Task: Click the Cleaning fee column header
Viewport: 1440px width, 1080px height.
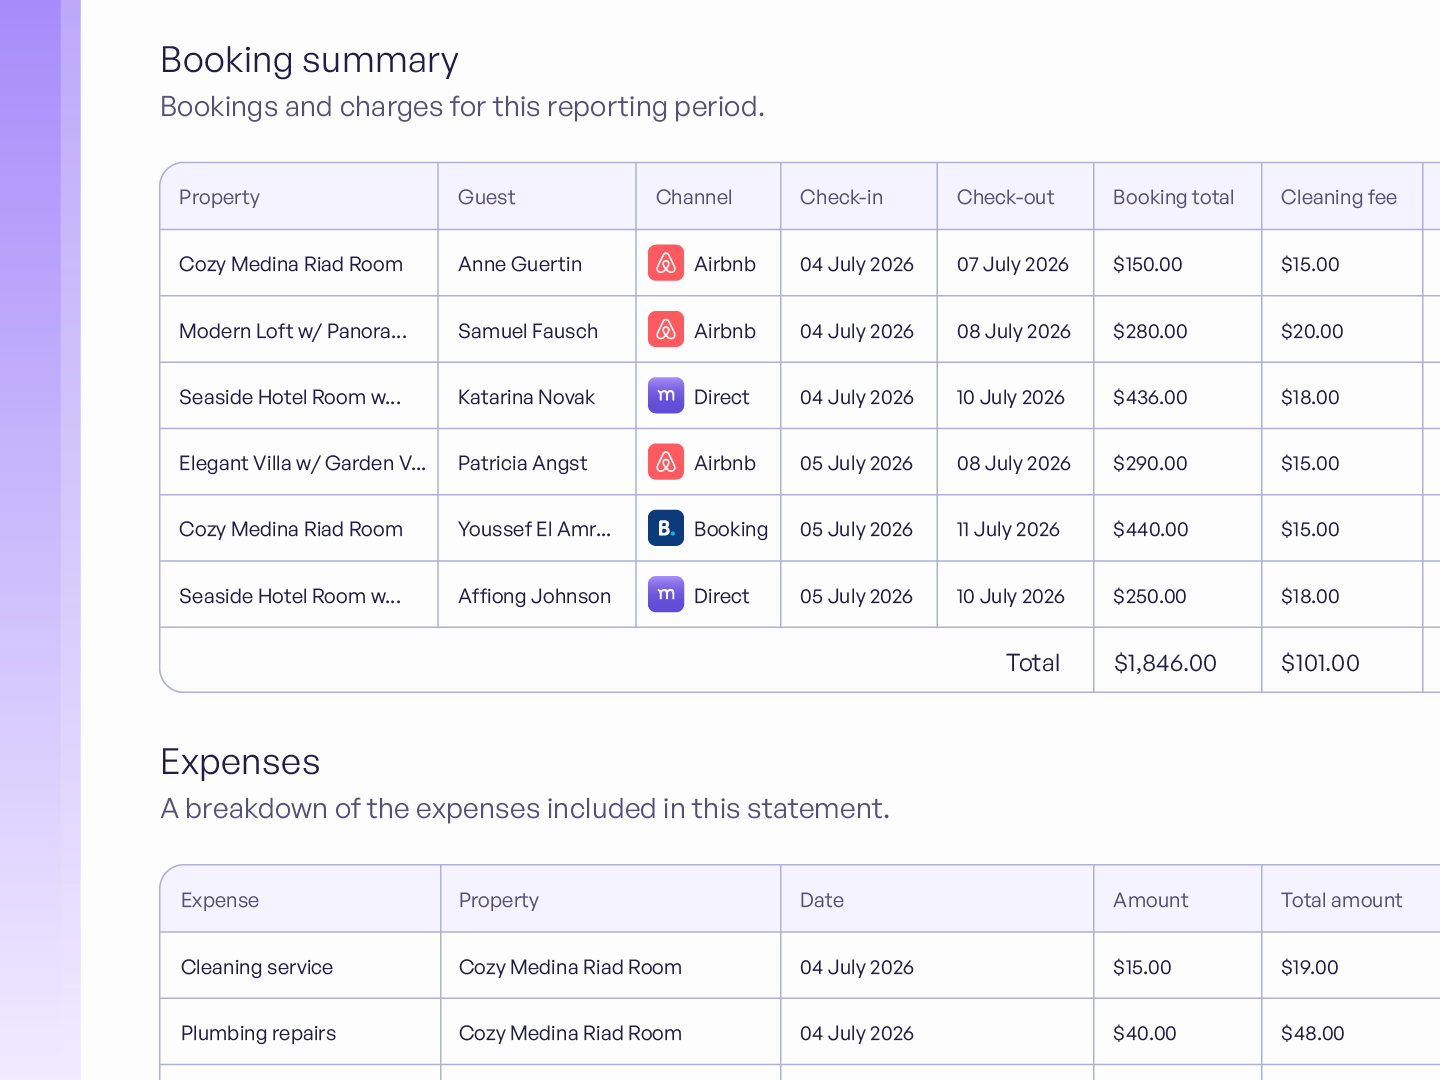Action: coord(1338,197)
